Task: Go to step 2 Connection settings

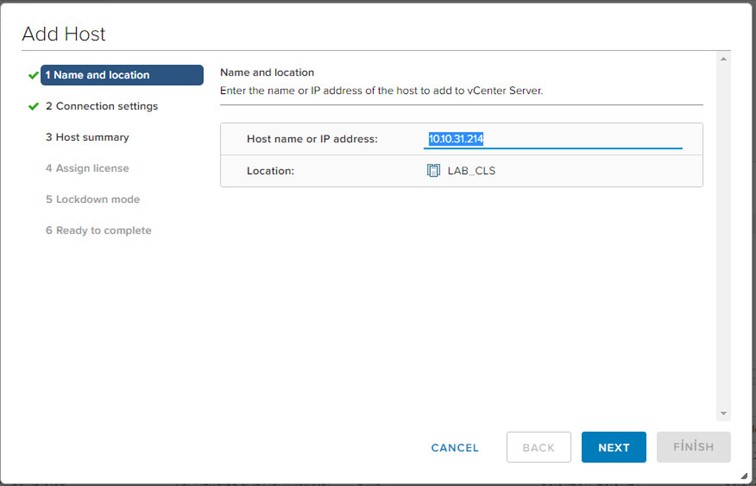Action: tap(101, 106)
